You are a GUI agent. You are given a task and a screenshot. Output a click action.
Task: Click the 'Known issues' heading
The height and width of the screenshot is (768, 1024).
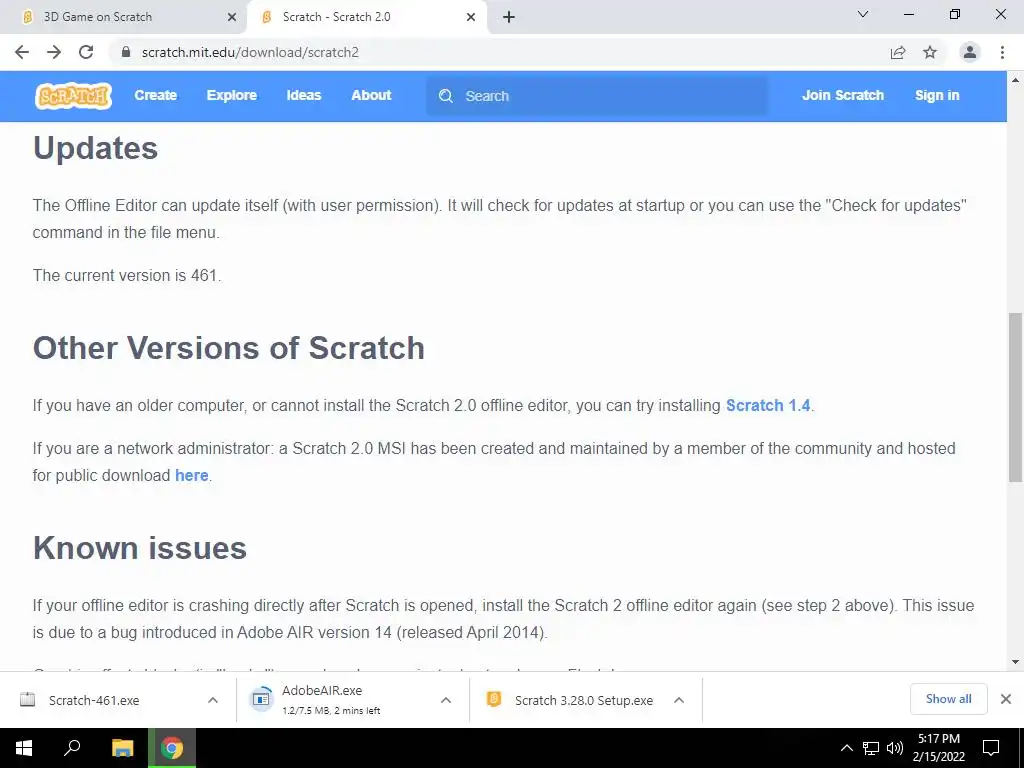140,548
